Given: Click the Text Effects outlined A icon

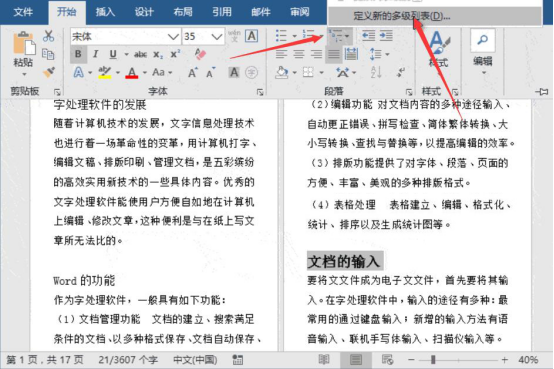Looking at the screenshot, I should point(78,73).
